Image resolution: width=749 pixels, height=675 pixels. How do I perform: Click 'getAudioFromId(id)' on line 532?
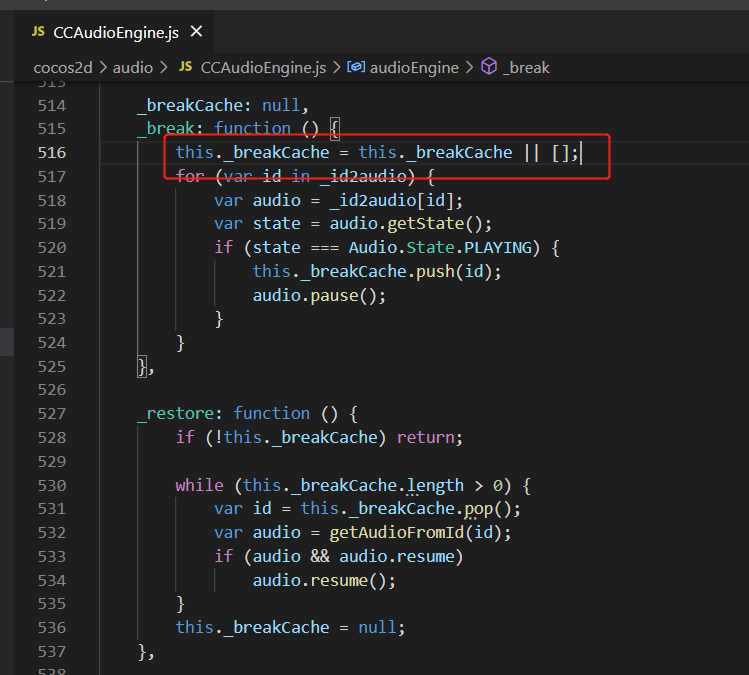click(416, 533)
